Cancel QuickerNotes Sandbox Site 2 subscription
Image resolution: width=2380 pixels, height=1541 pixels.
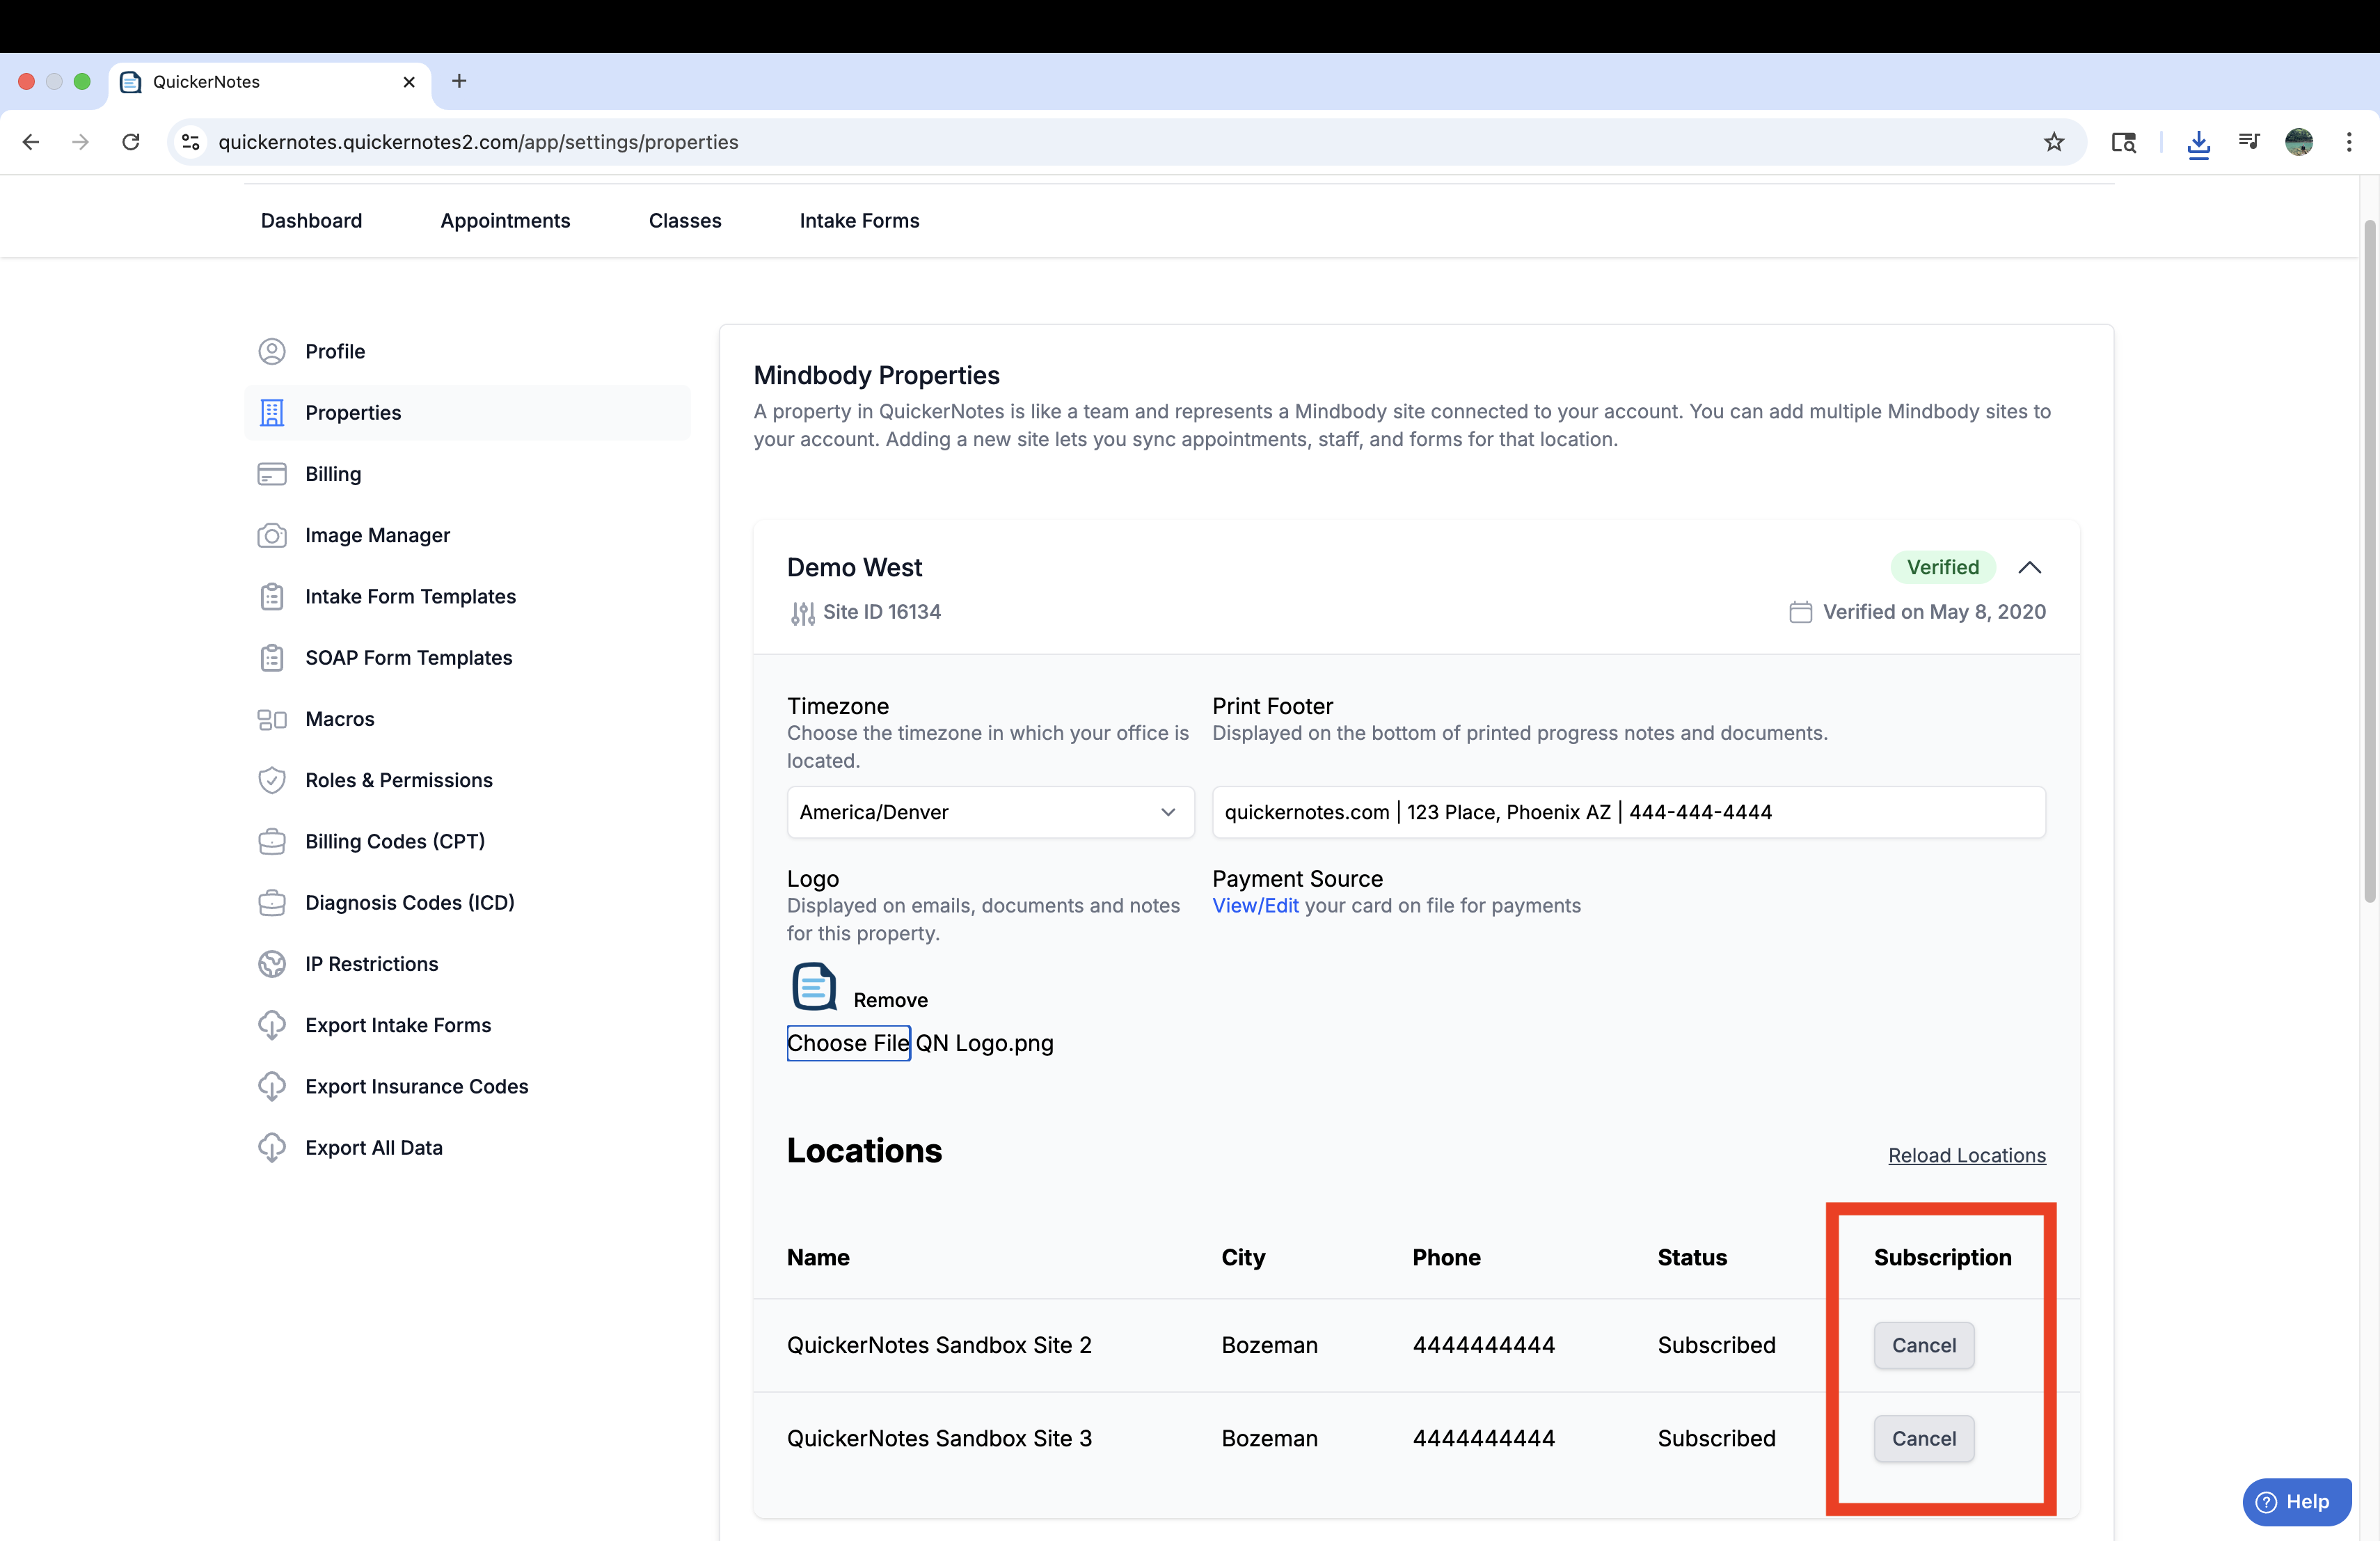1923,1345
